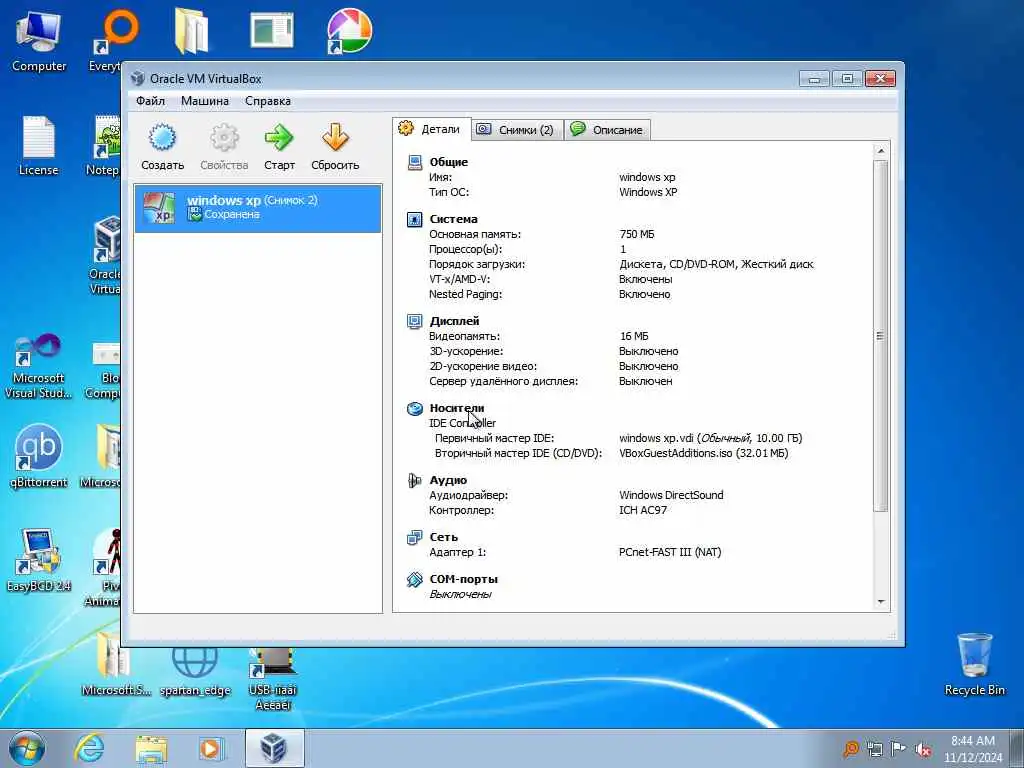Image resolution: width=1024 pixels, height=768 pixels.
Task: Start the VM with the Старт arrow
Action: coord(279,138)
